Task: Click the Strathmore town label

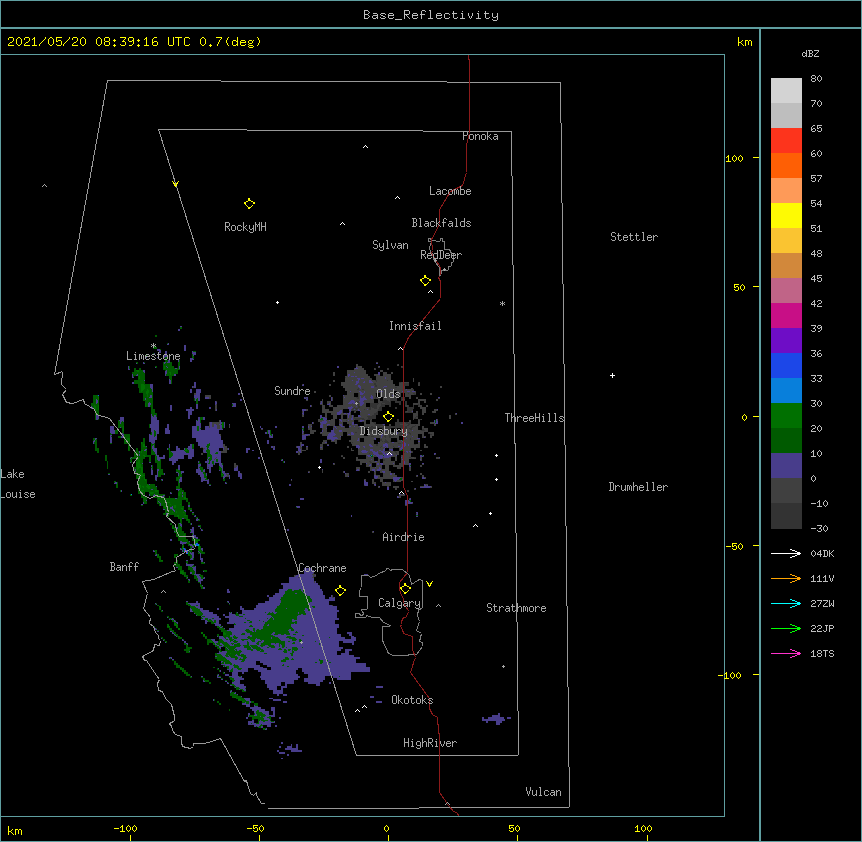Action: 516,608
